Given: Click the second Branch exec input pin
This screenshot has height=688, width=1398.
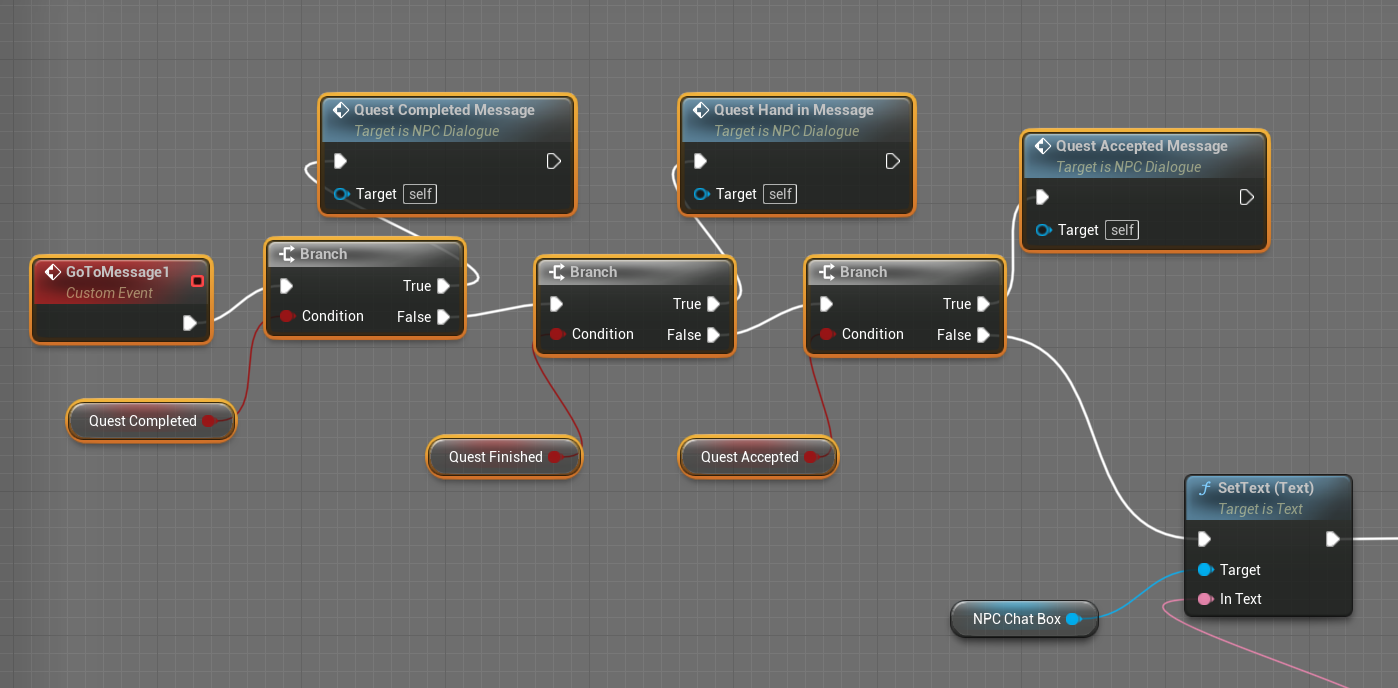Looking at the screenshot, I should pyautogui.click(x=557, y=304).
